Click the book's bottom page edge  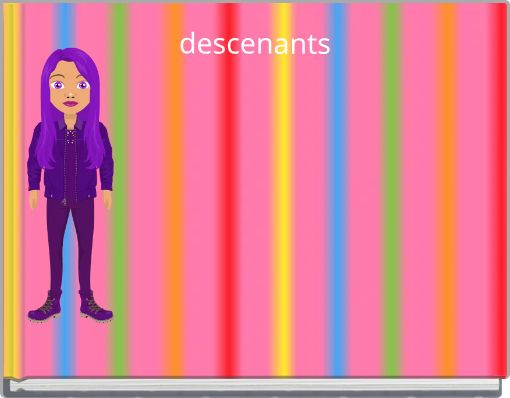pyautogui.click(x=255, y=385)
